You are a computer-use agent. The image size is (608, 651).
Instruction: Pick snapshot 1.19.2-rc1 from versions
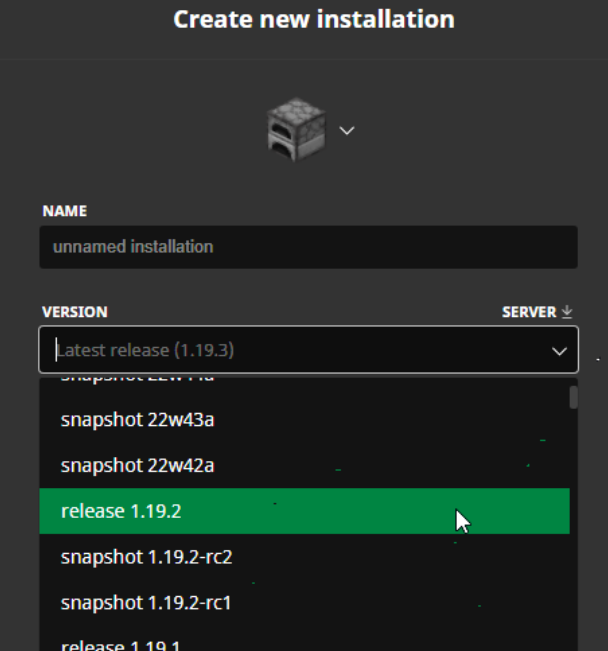tap(304, 602)
